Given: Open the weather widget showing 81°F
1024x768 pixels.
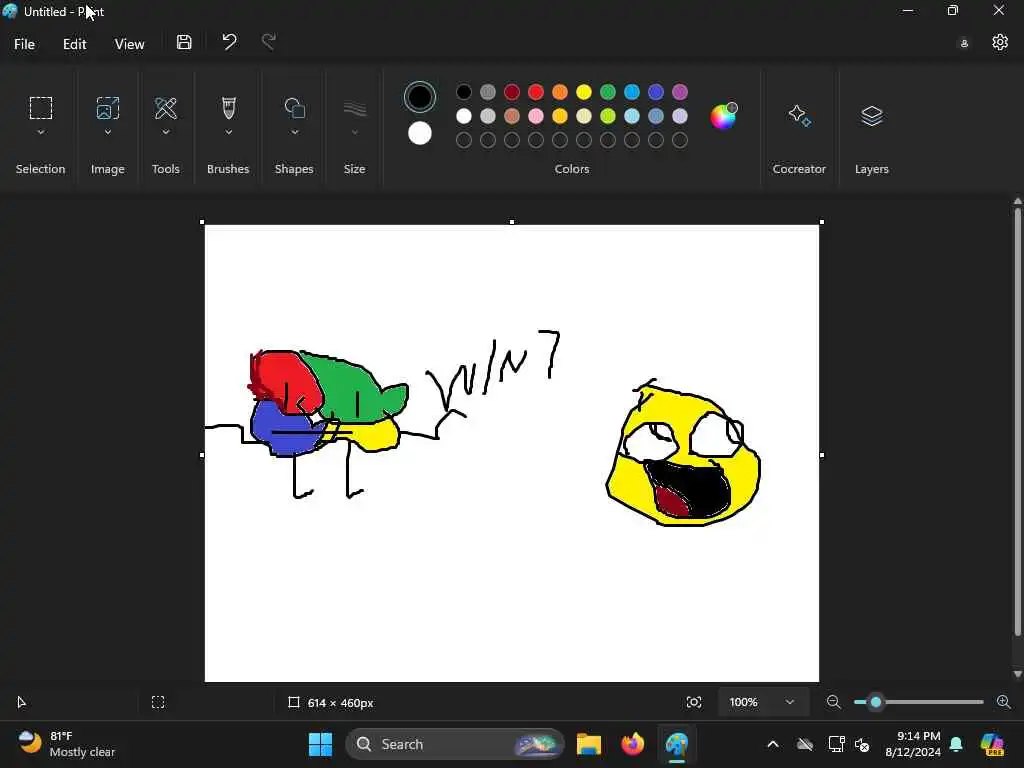Looking at the screenshot, I should click(x=66, y=744).
